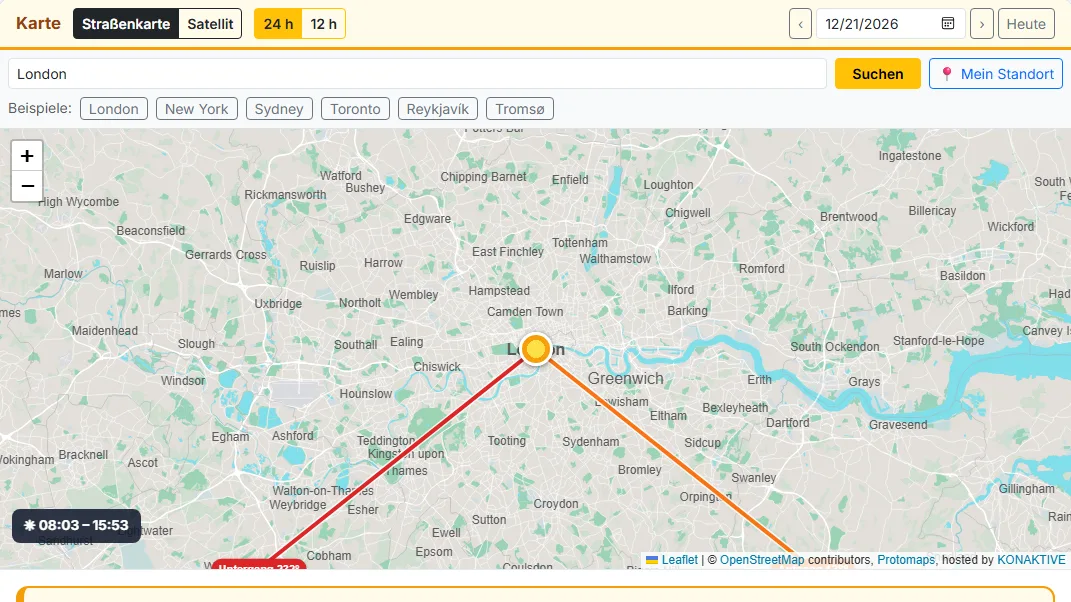Click the Romford label on map
The height and width of the screenshot is (602, 1071).
coord(761,269)
